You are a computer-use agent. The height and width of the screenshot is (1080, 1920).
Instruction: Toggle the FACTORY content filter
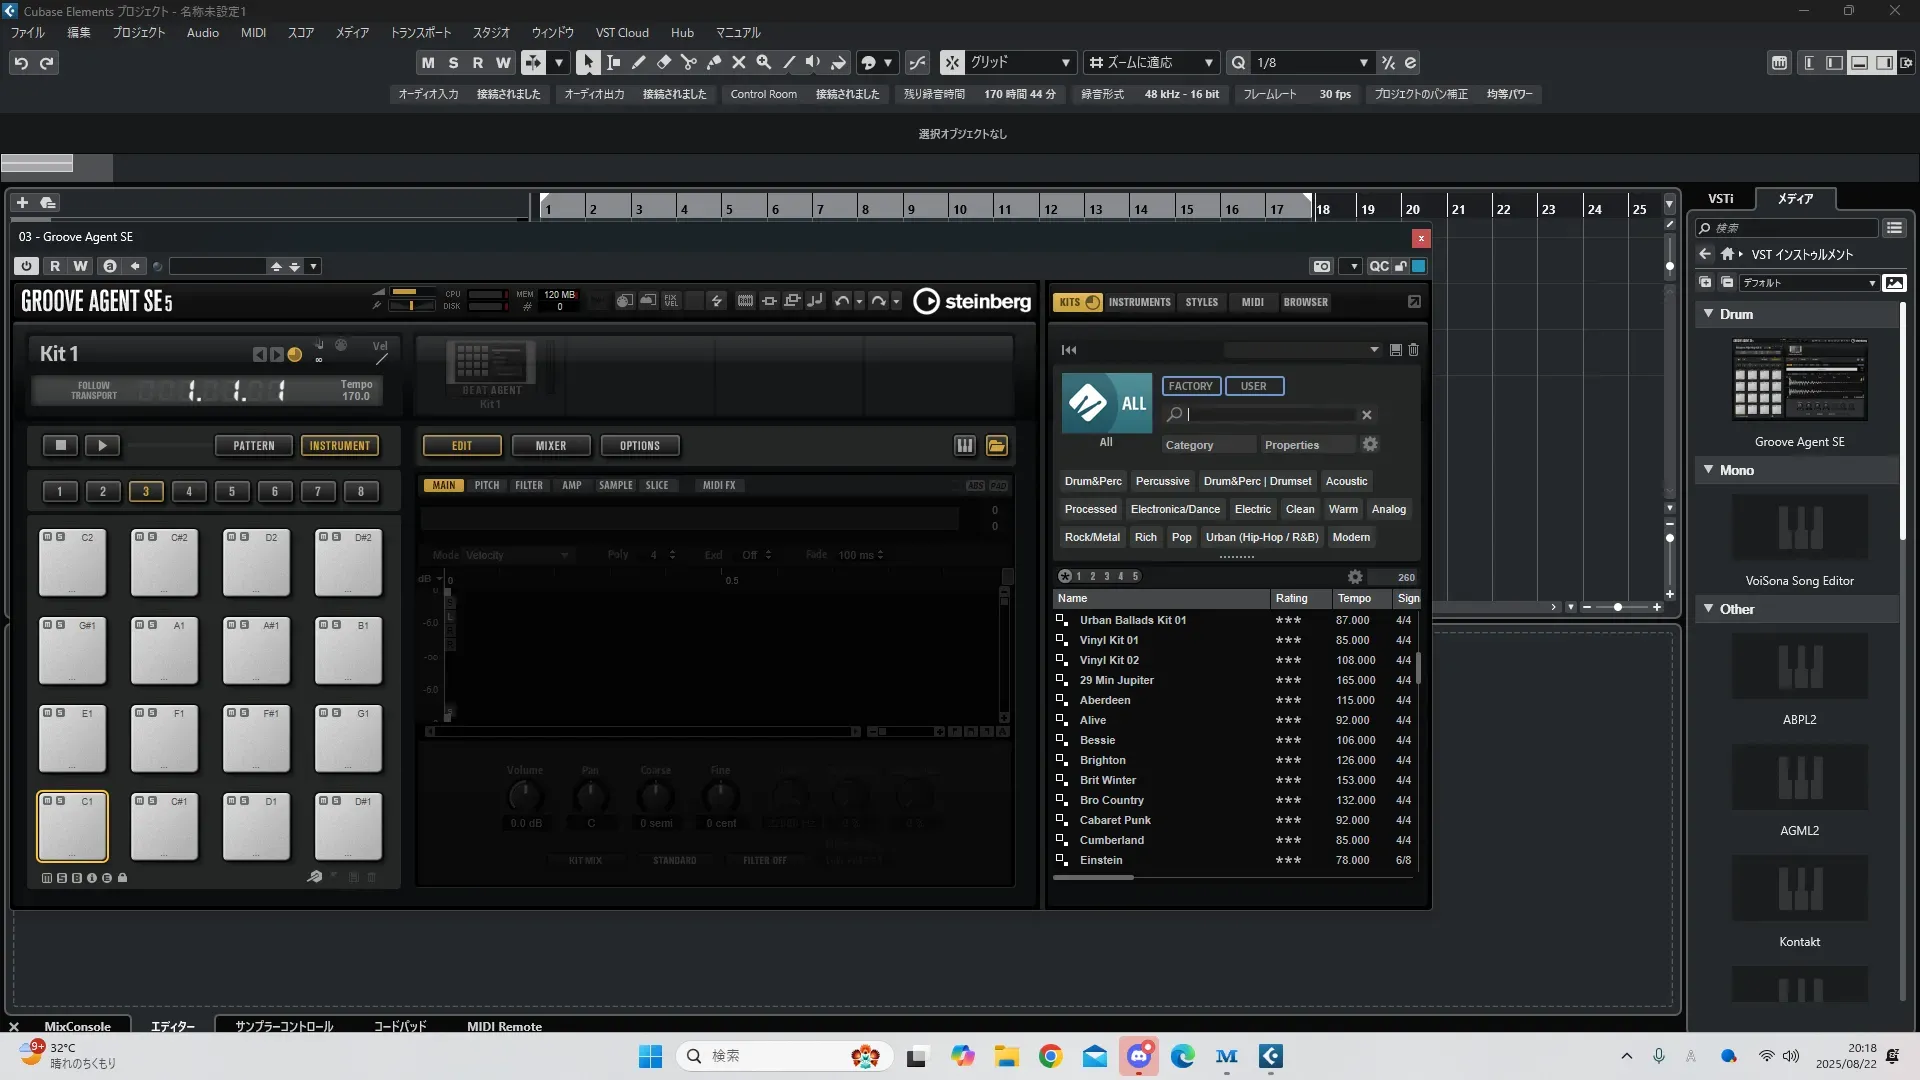(1190, 386)
